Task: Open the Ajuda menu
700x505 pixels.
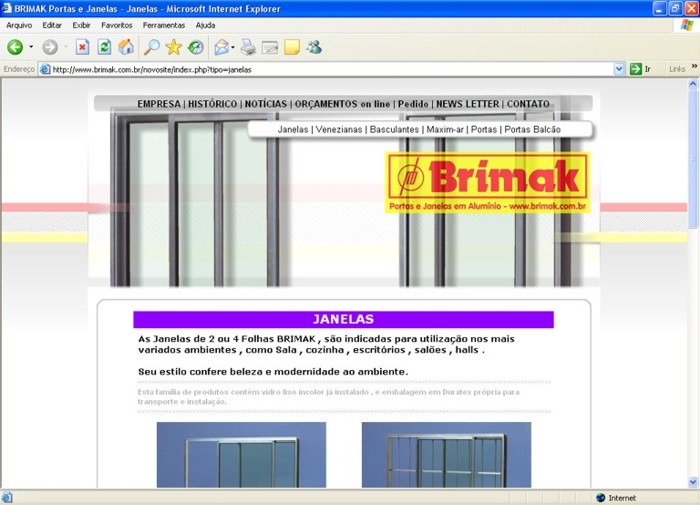Action: (x=205, y=25)
